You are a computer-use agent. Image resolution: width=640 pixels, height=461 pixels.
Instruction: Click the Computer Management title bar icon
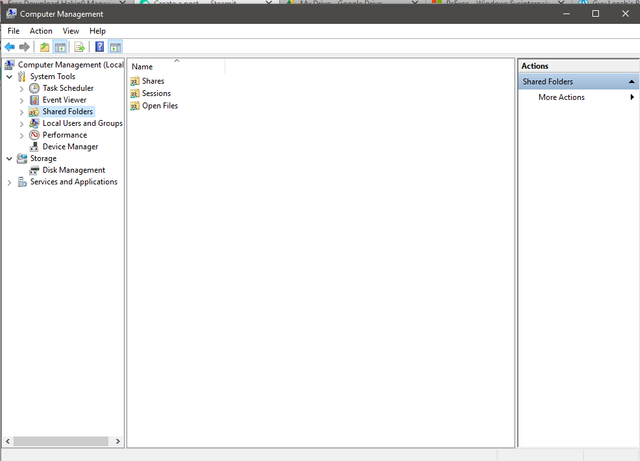[x=11, y=14]
